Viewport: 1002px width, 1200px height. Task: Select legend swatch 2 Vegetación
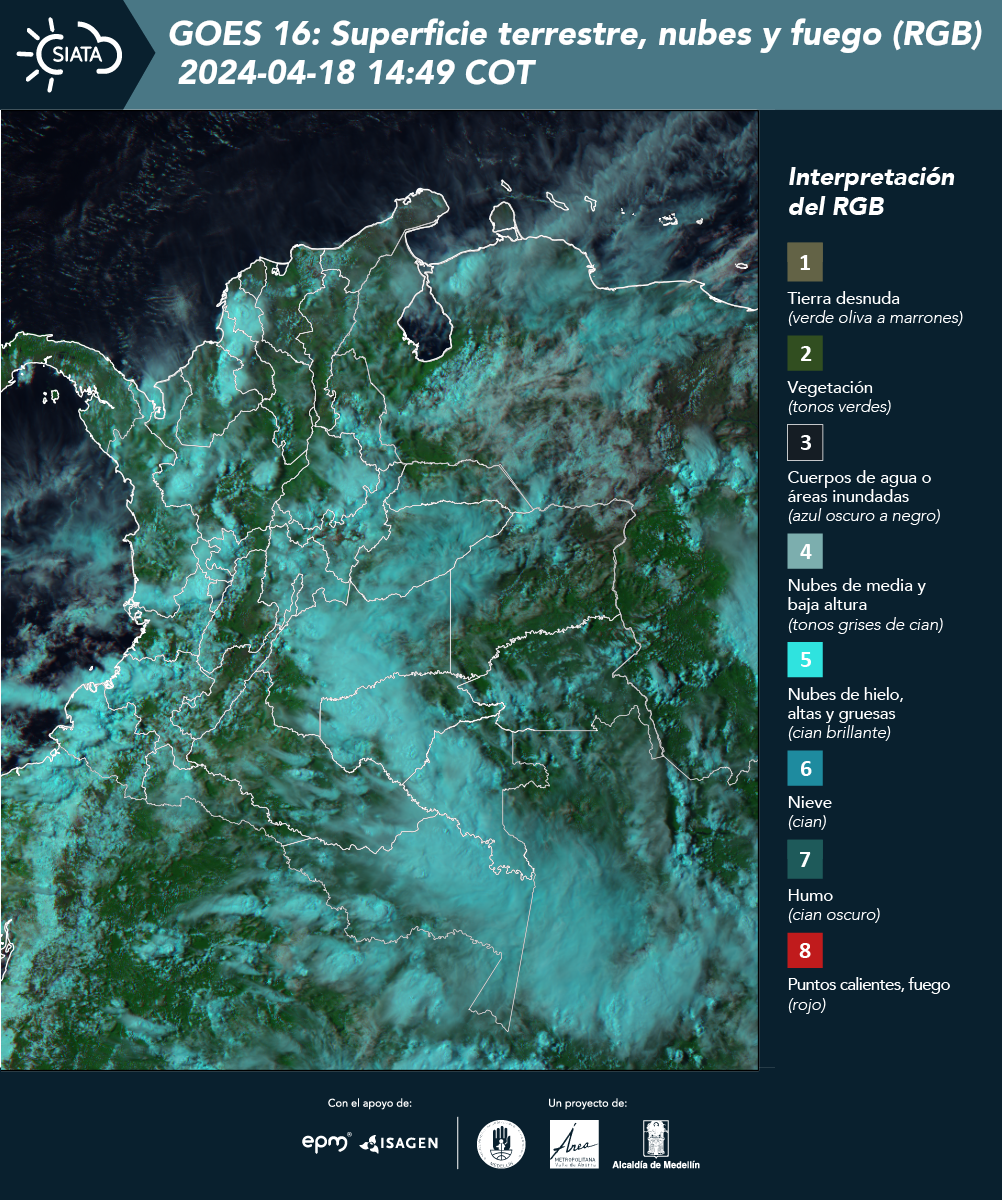point(805,353)
